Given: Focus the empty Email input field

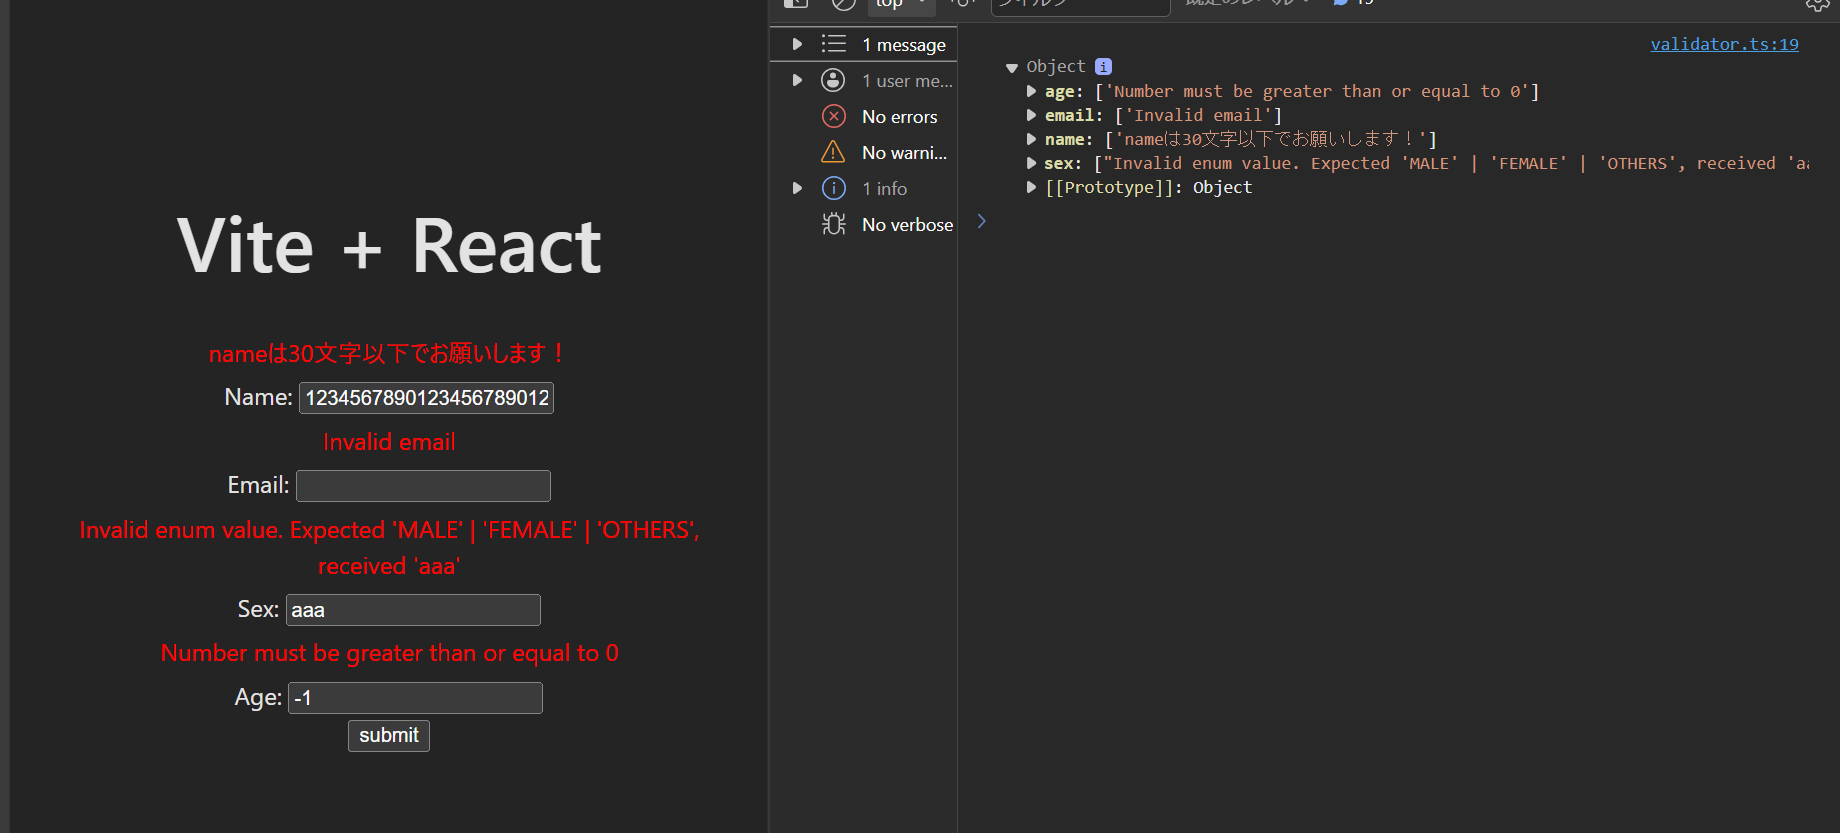Looking at the screenshot, I should pyautogui.click(x=423, y=486).
